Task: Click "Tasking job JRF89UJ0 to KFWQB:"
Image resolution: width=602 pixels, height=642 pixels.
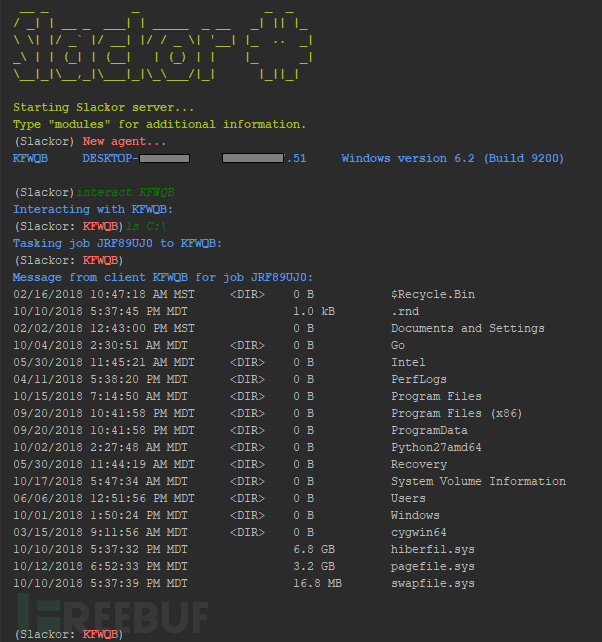Action: 117,244
